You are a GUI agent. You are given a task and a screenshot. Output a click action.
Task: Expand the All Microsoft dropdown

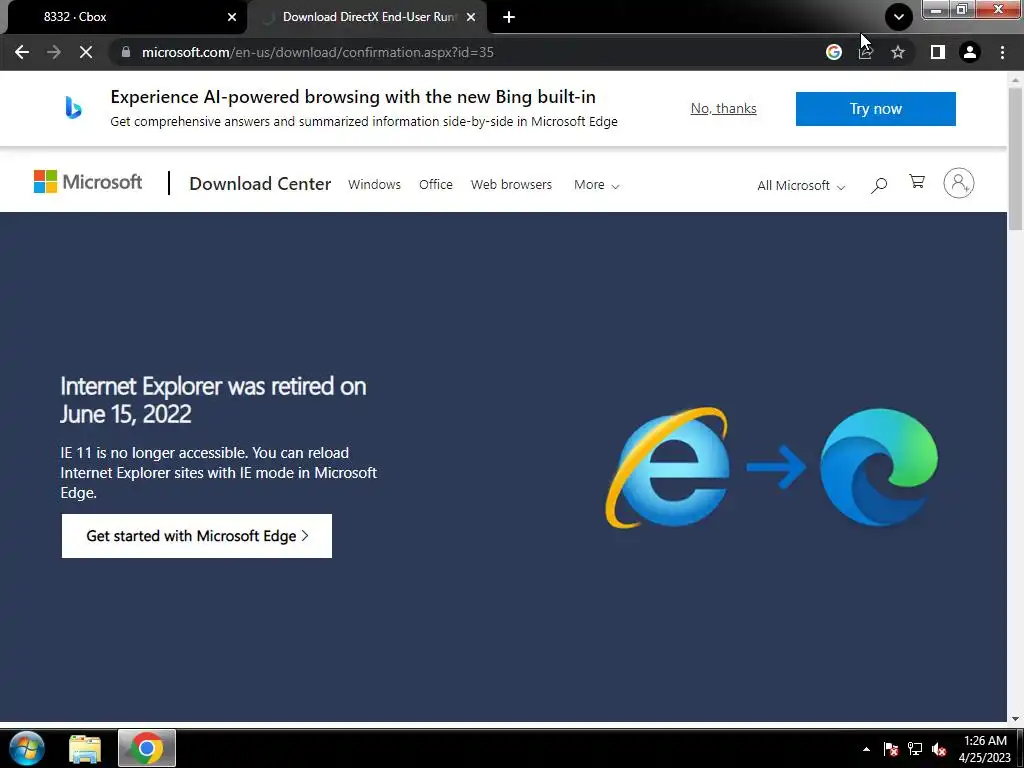click(801, 185)
